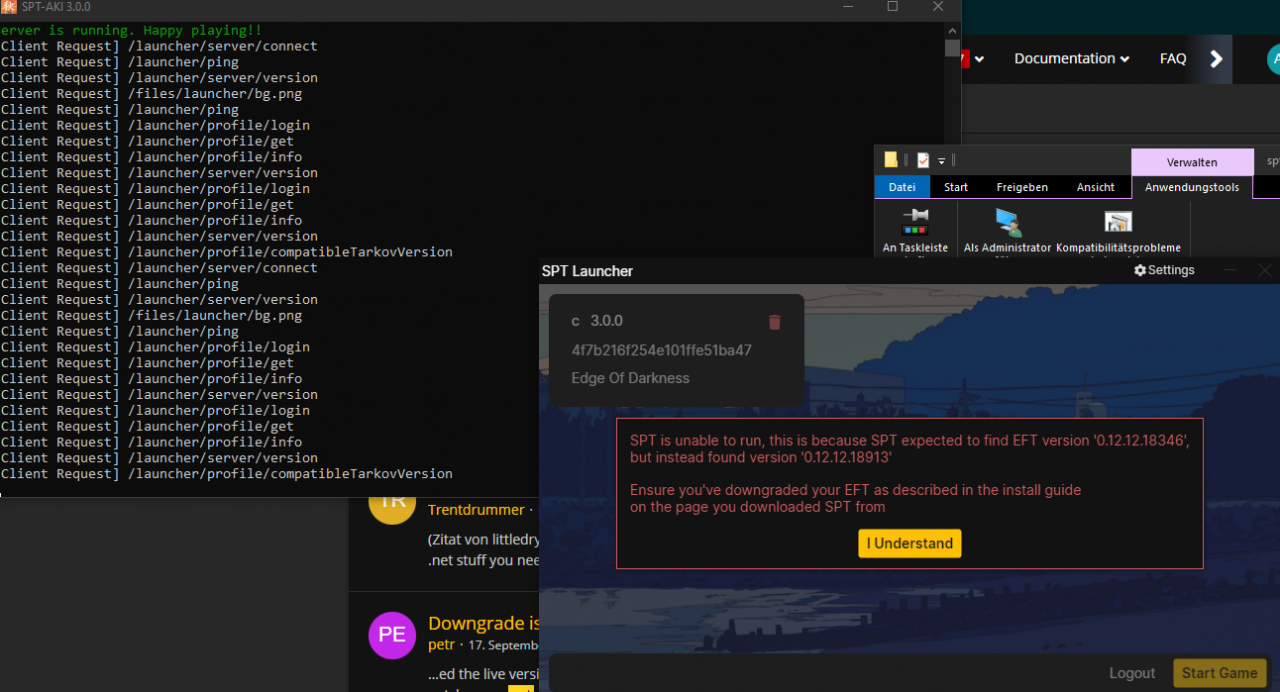This screenshot has width=1280, height=692.
Task: Click the 'Ensure you've downgraded your EFT' message
Action: (855, 498)
